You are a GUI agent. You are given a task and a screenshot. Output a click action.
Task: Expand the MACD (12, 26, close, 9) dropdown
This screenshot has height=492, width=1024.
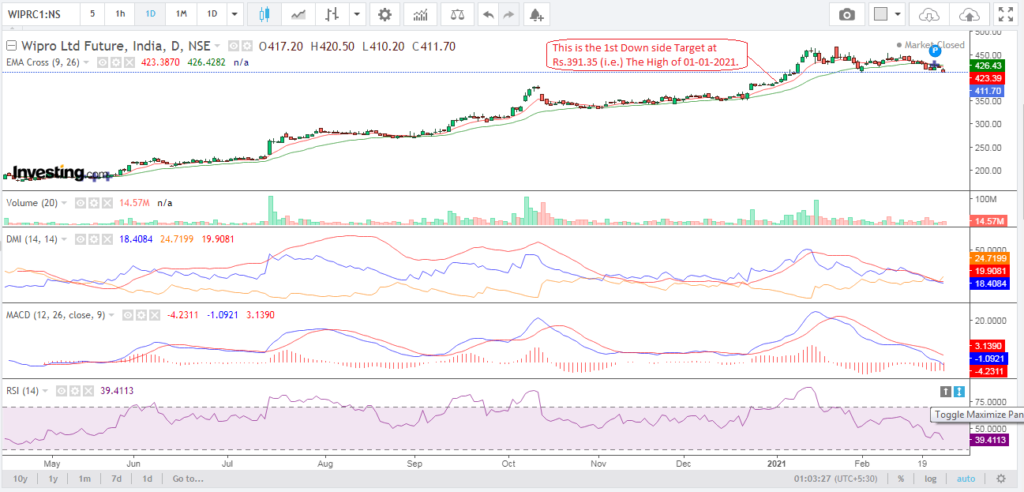coord(112,315)
